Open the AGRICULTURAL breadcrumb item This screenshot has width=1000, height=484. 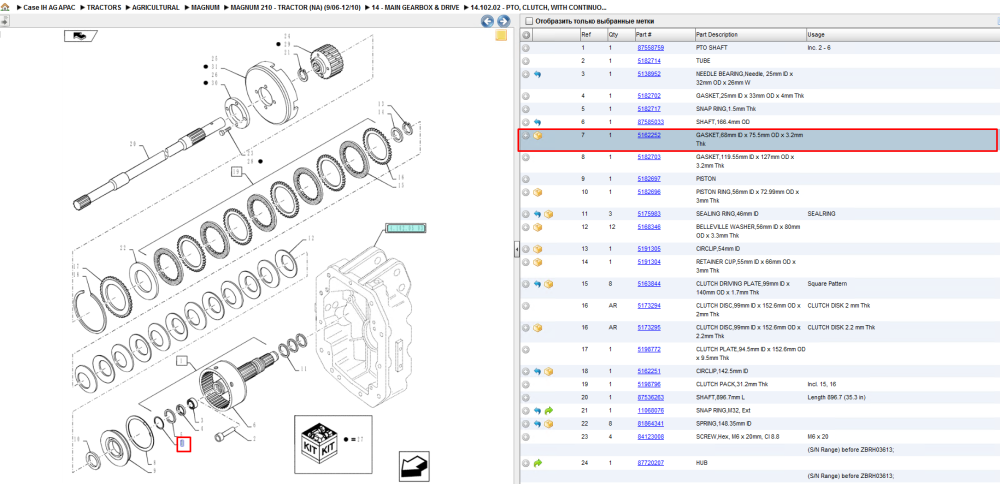coord(156,7)
